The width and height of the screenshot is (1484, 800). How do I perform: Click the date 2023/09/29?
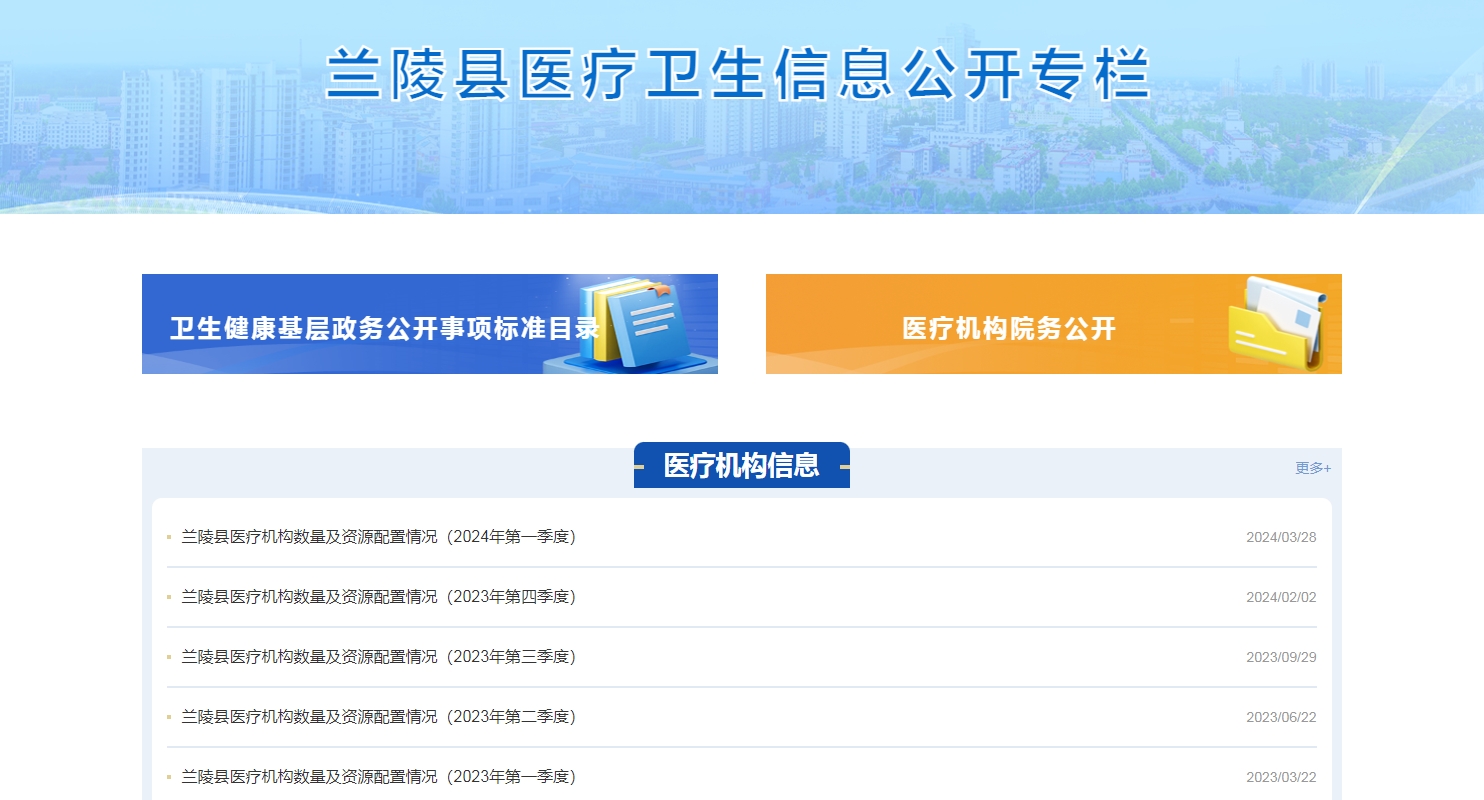click(x=1281, y=657)
